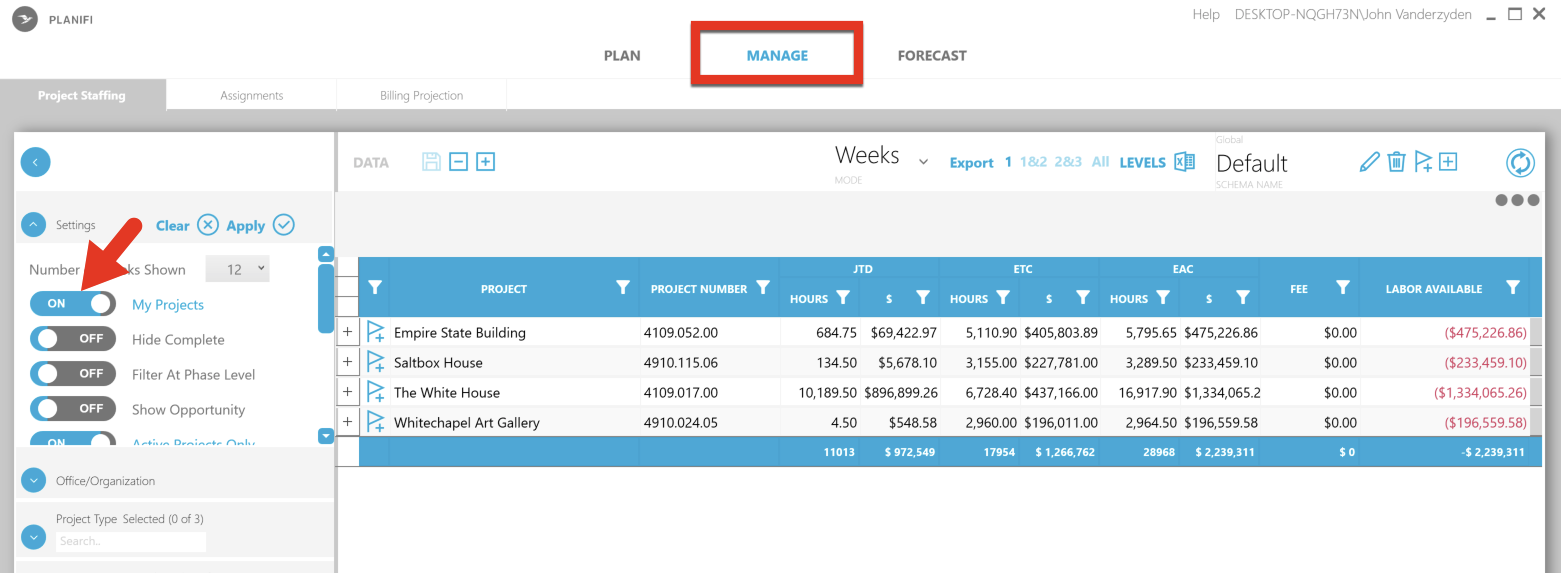
Task: Switch to the FORECAST tab
Action: pyautogui.click(x=932, y=56)
